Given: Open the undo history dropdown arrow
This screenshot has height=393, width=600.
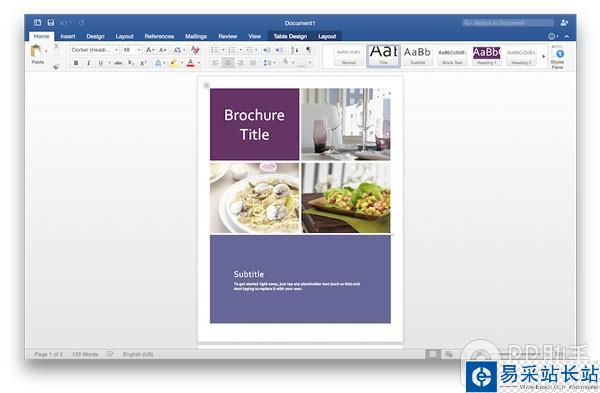Looking at the screenshot, I should pyautogui.click(x=70, y=23).
